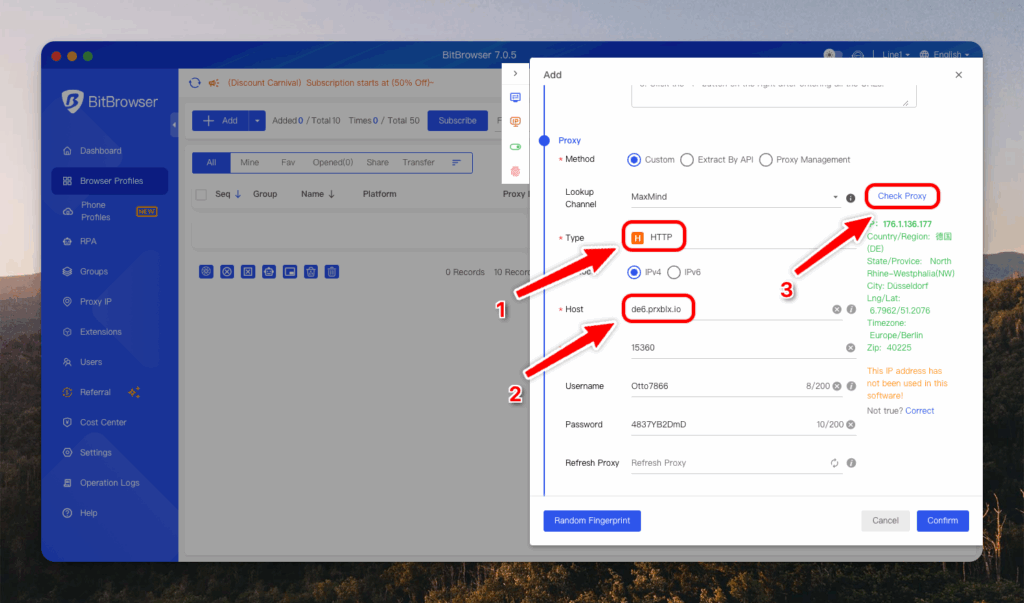Switch to the Transfer tab
The height and width of the screenshot is (603, 1024).
pyautogui.click(x=418, y=163)
